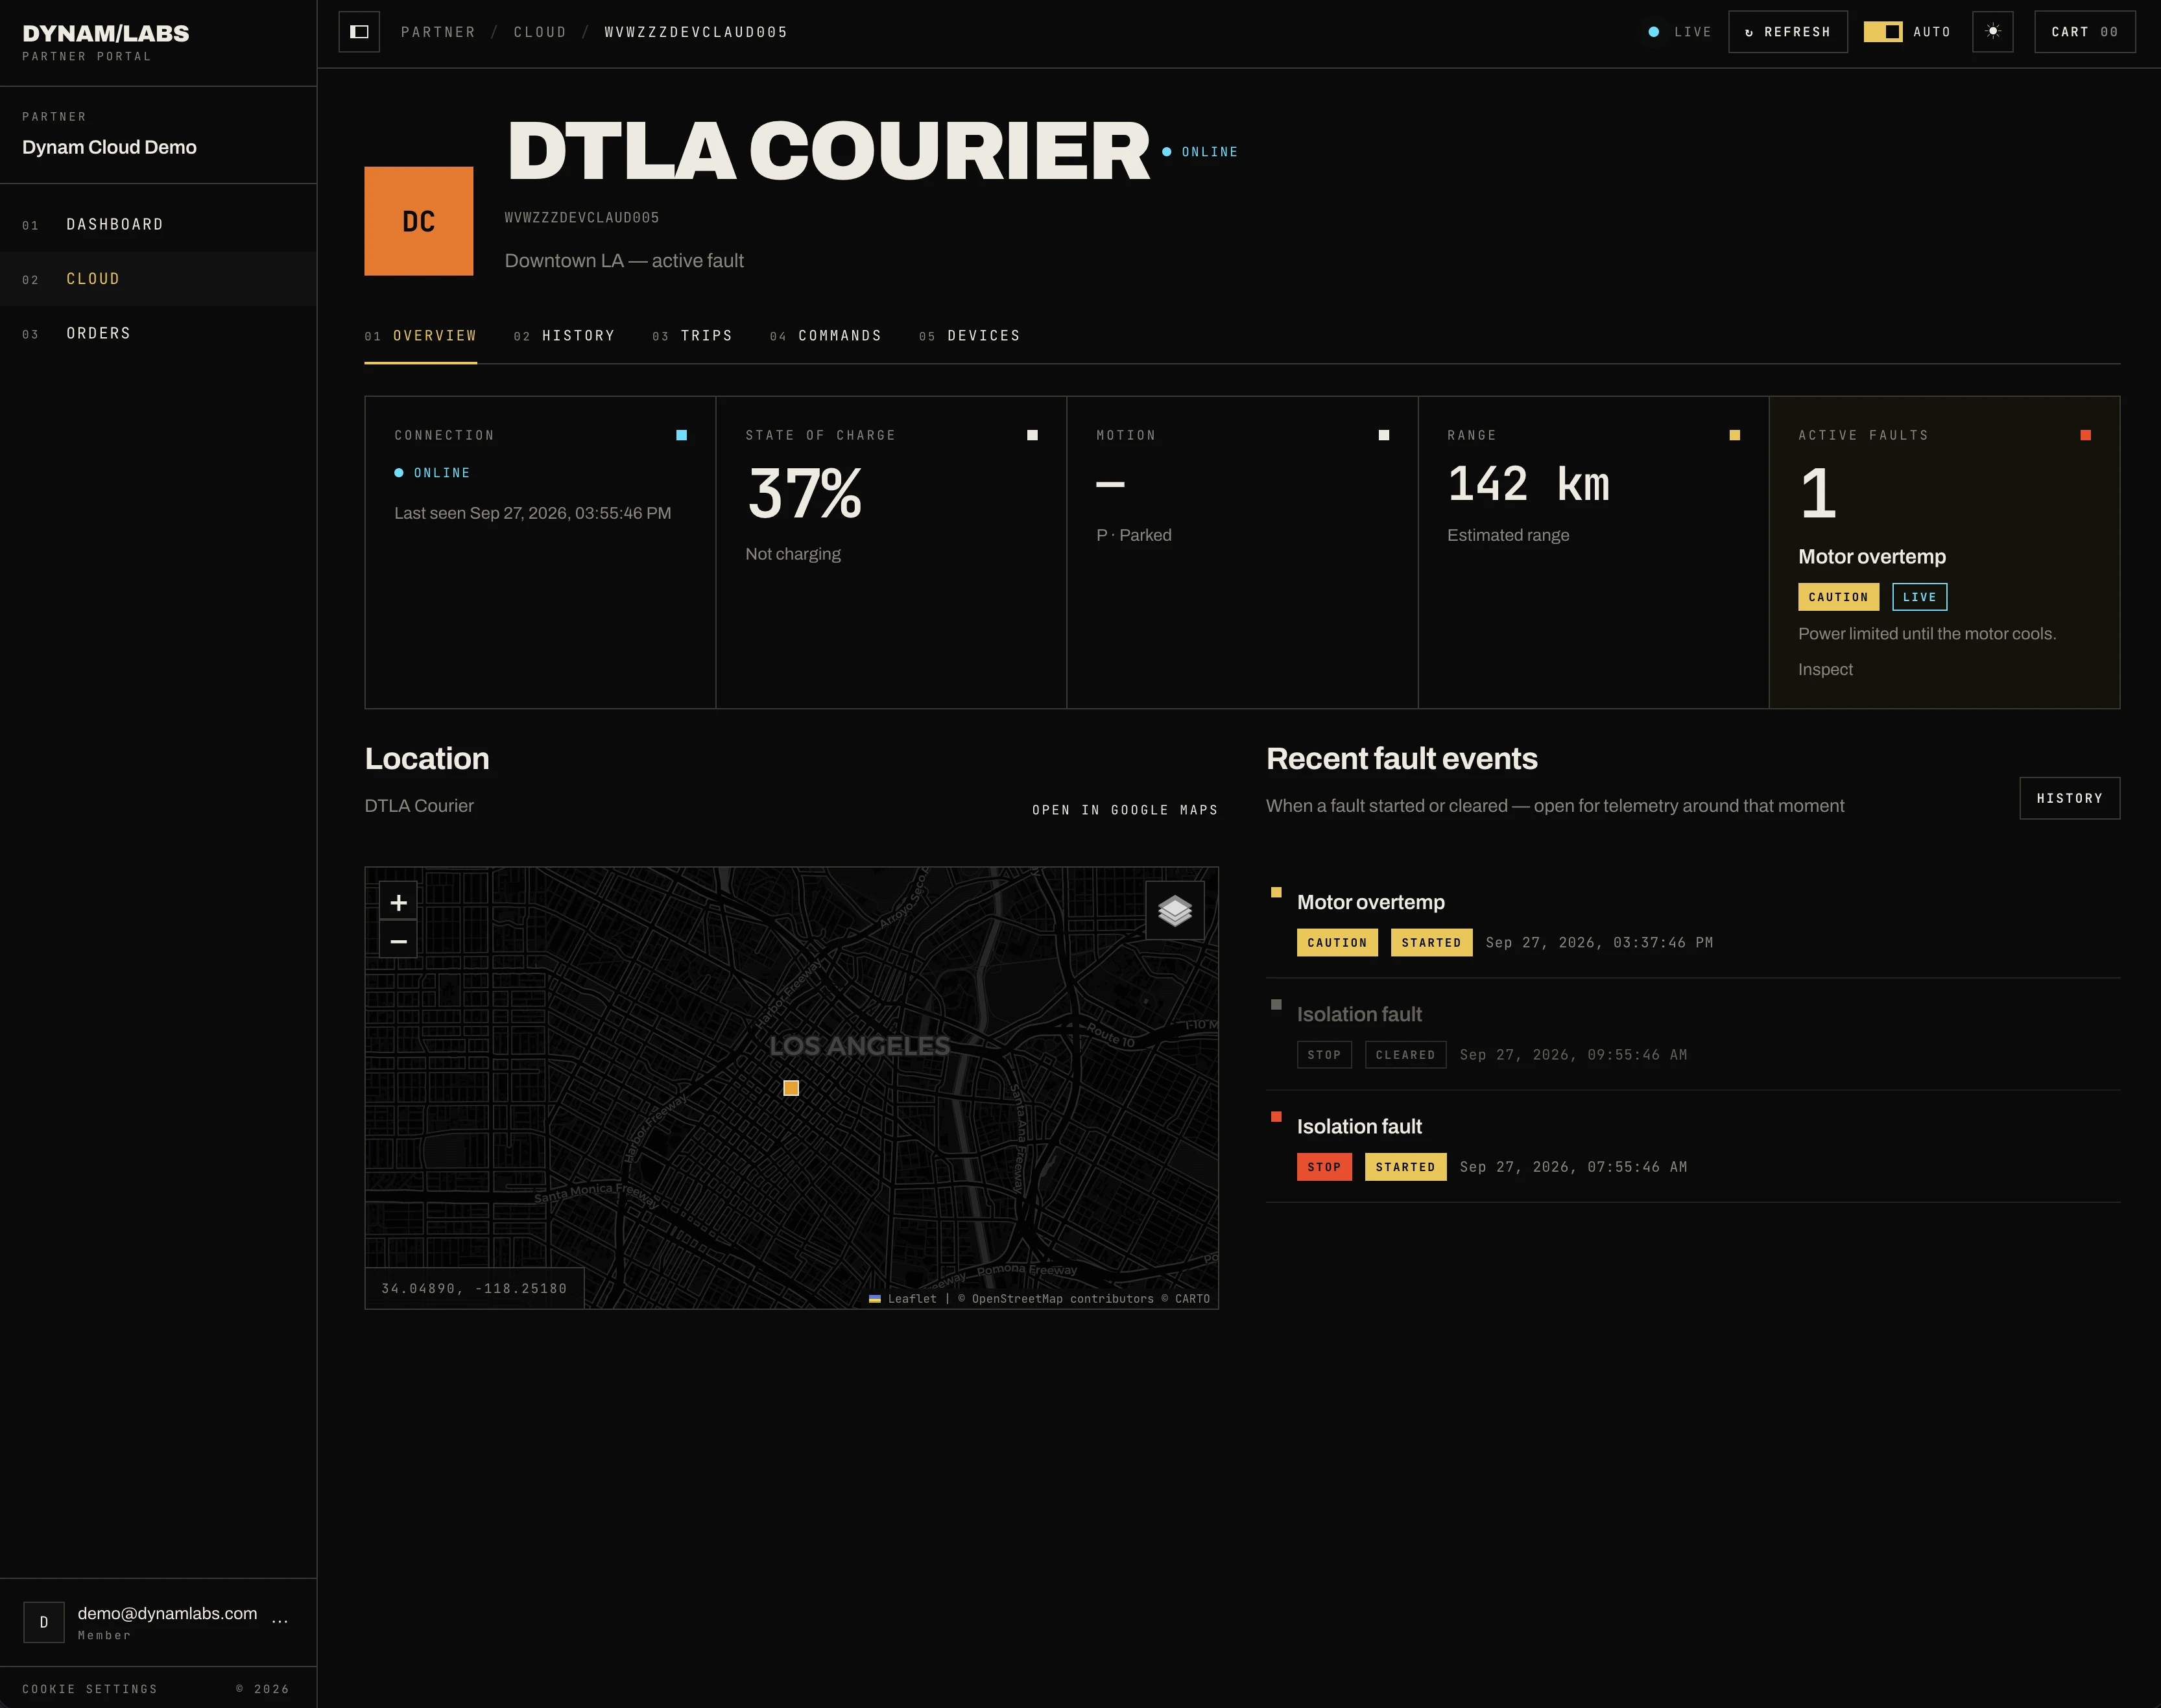2161x1708 pixels.
Task: Open Cloud in the sidebar
Action: (x=158, y=279)
